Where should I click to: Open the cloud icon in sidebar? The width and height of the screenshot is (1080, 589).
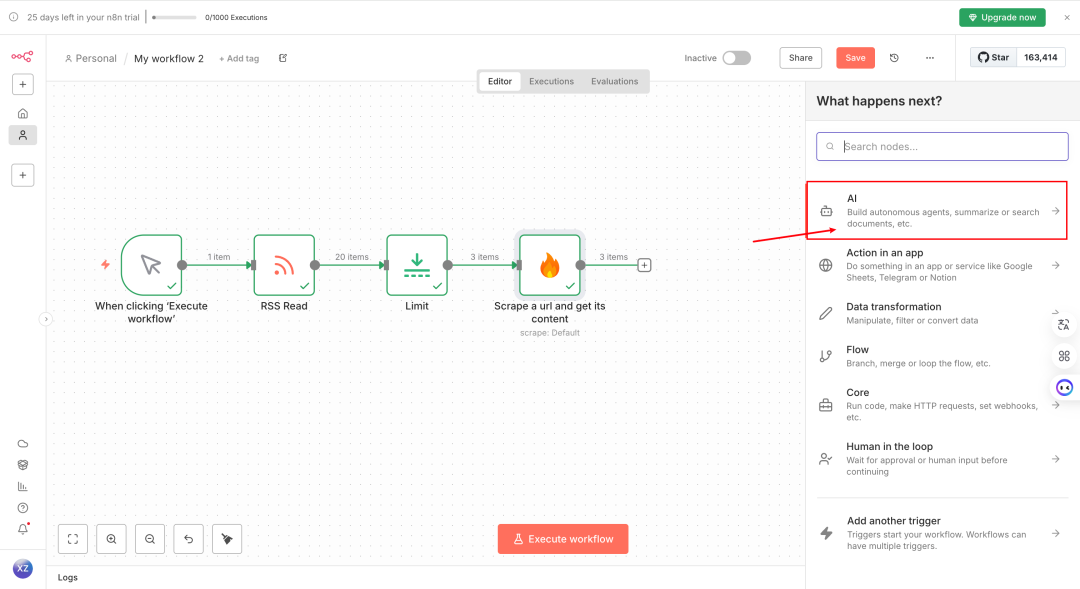(x=23, y=444)
